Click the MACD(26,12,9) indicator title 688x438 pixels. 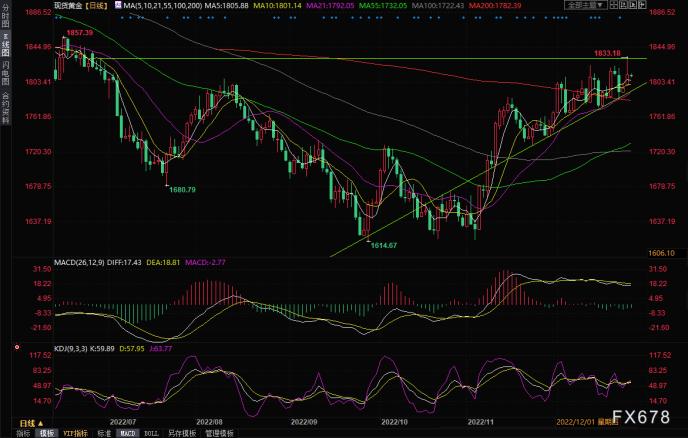point(79,262)
